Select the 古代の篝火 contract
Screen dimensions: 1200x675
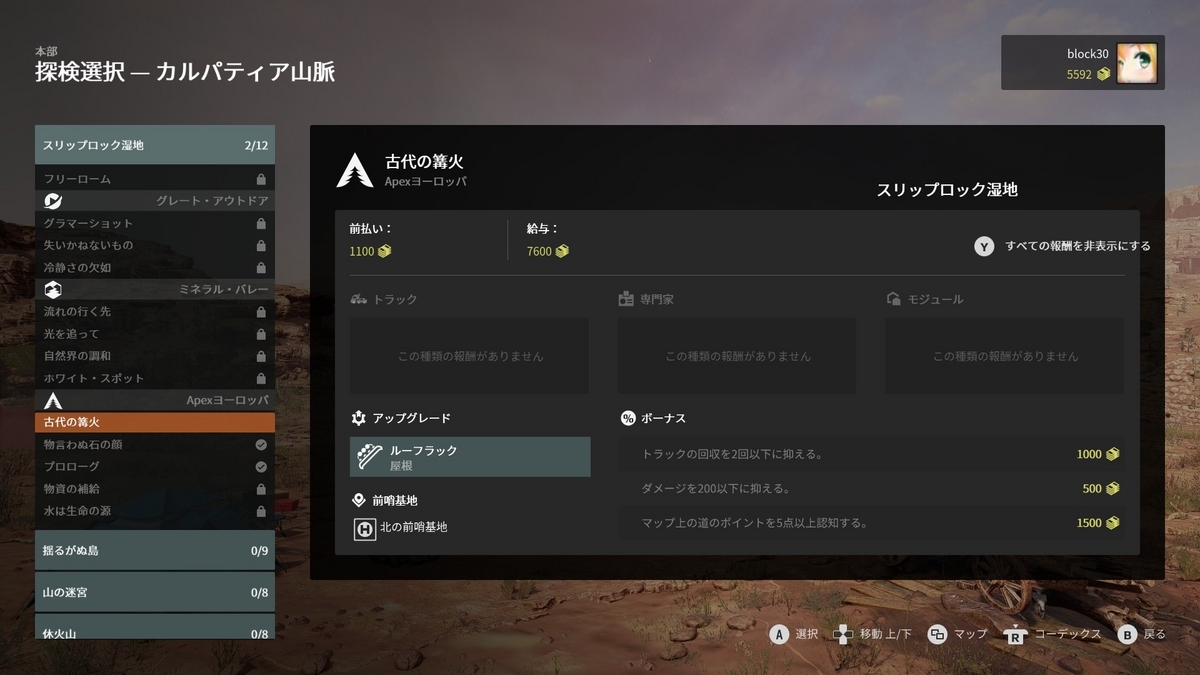pos(155,422)
